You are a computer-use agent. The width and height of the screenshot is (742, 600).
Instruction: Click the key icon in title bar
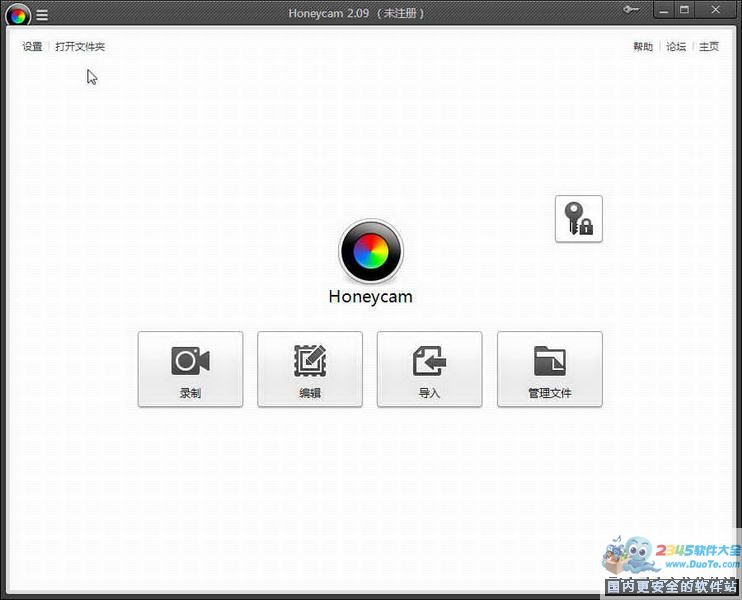point(631,9)
